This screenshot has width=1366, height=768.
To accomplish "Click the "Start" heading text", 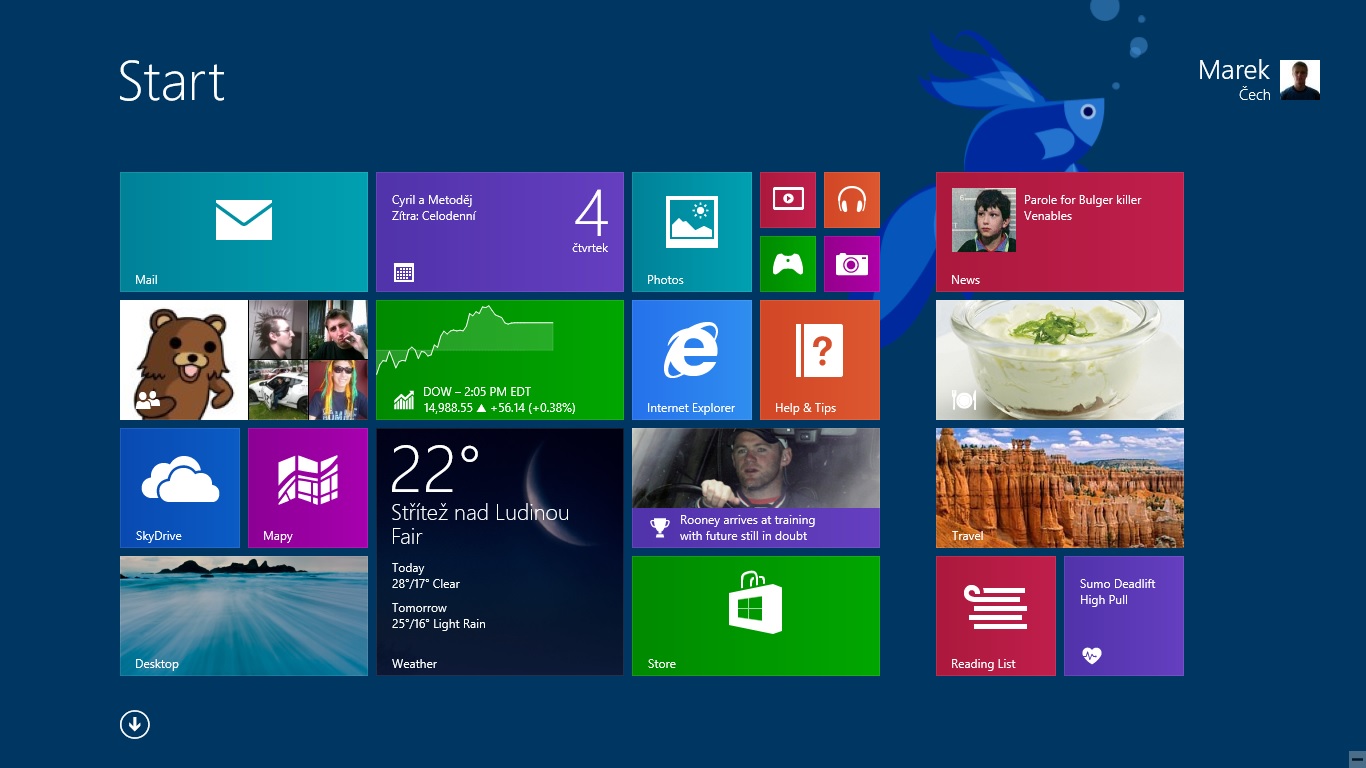I will 172,81.
